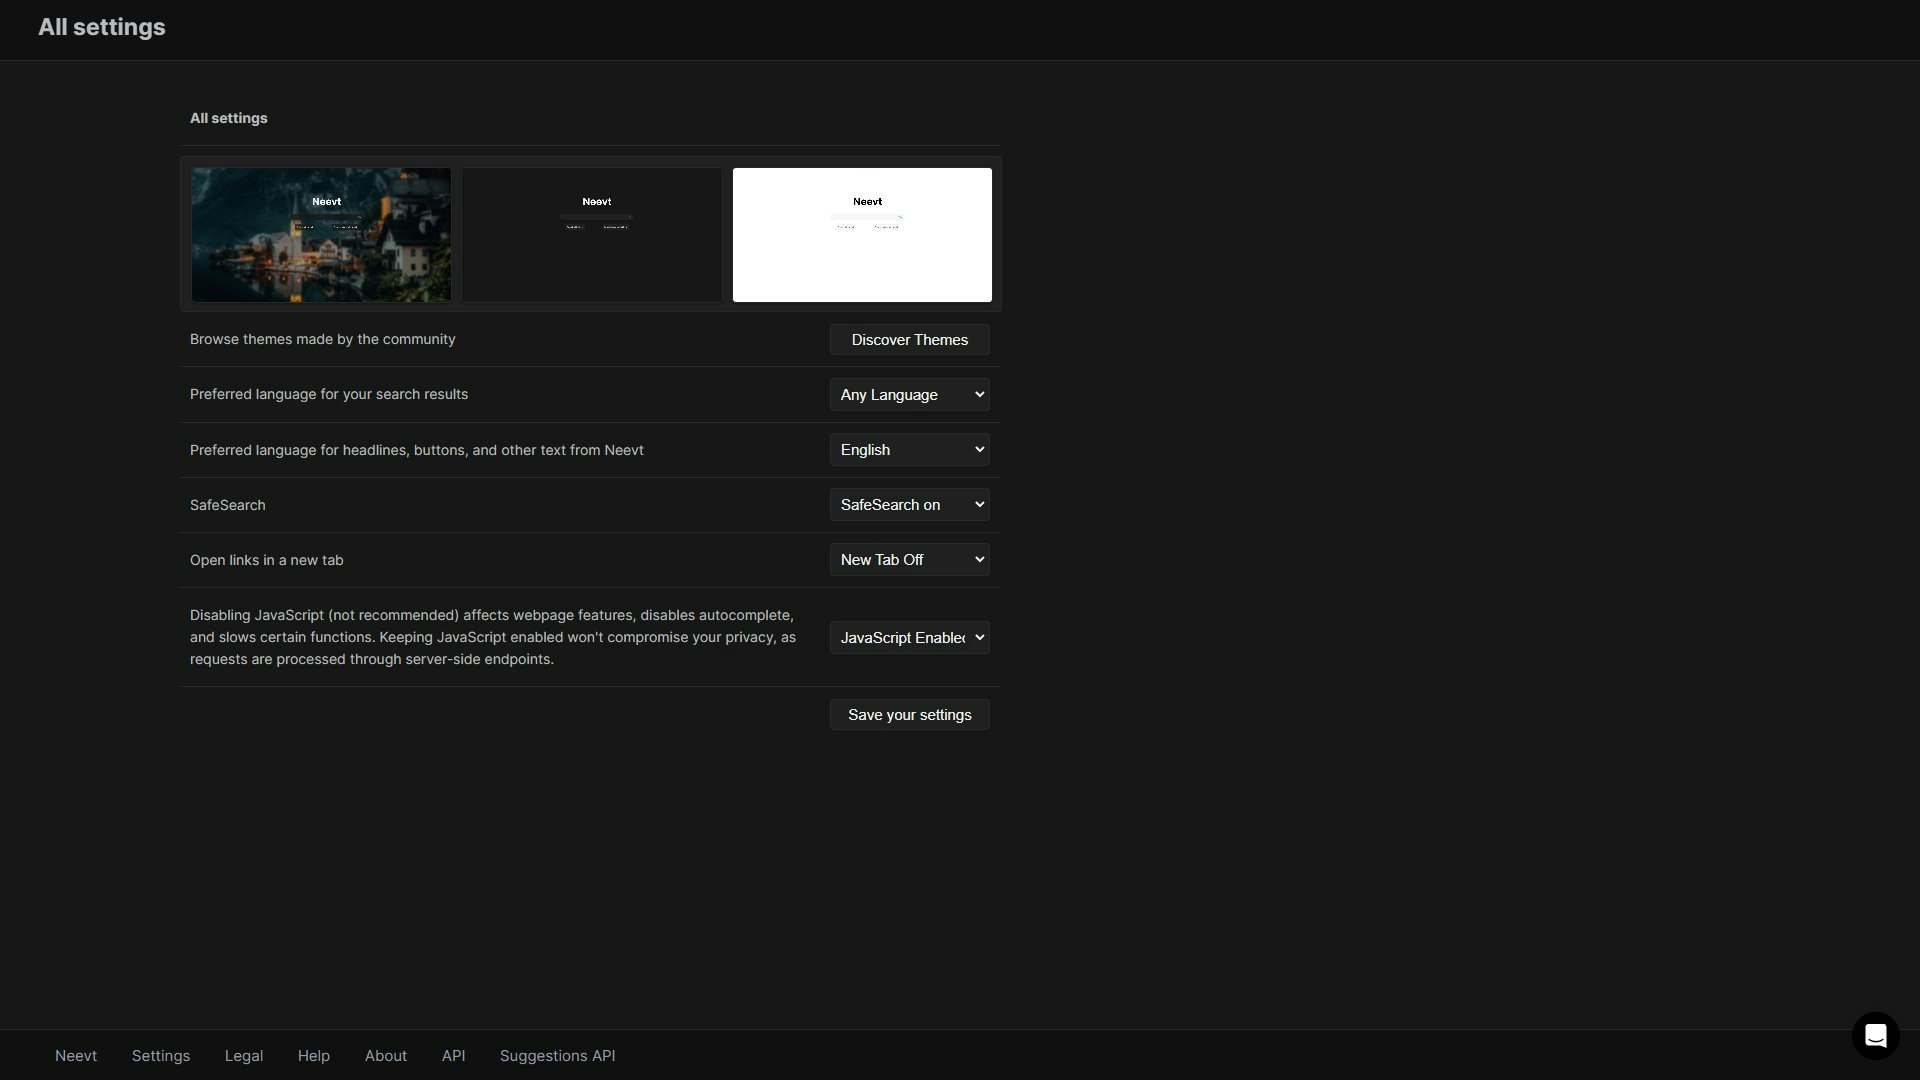
Task: Click the Suggestions API footer link
Action: (x=557, y=1056)
